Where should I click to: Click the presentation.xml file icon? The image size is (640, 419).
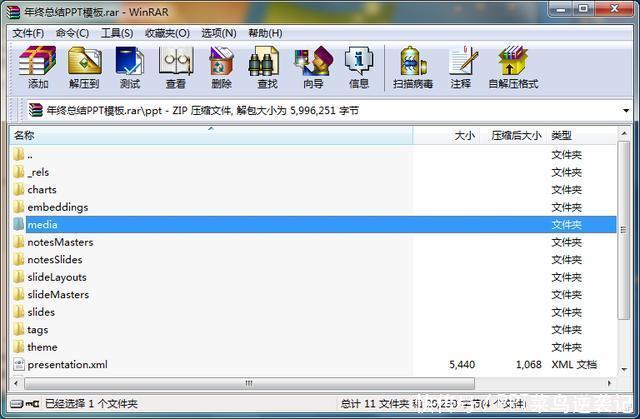(19, 364)
